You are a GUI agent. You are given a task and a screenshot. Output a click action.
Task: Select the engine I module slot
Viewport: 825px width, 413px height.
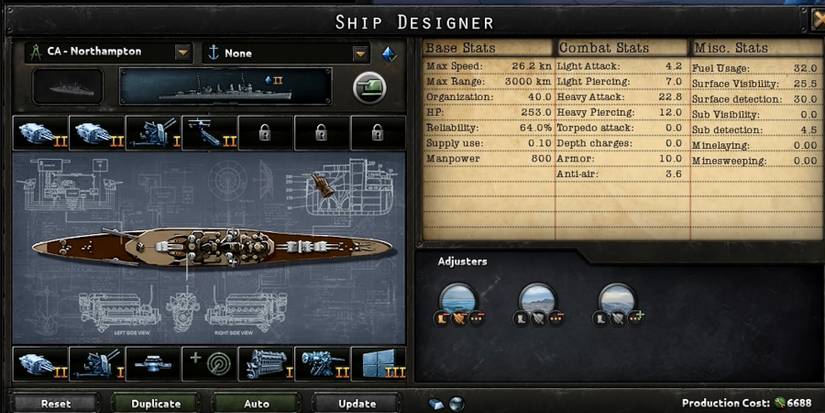[x=266, y=364]
